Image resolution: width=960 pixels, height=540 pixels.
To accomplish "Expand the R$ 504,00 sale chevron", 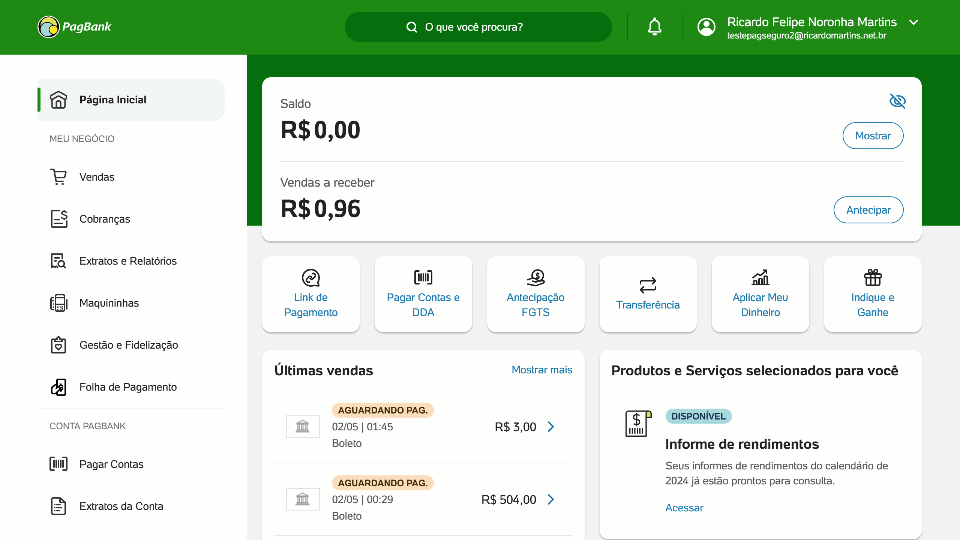I will 551,500.
